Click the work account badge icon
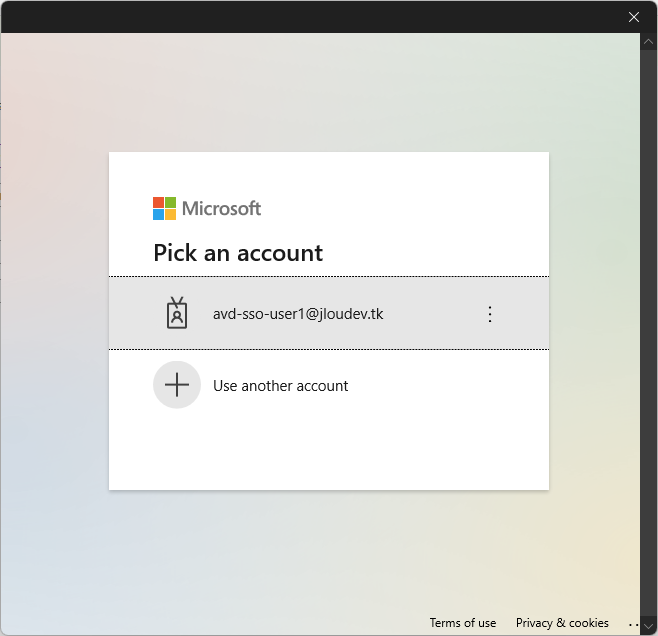 click(177, 313)
